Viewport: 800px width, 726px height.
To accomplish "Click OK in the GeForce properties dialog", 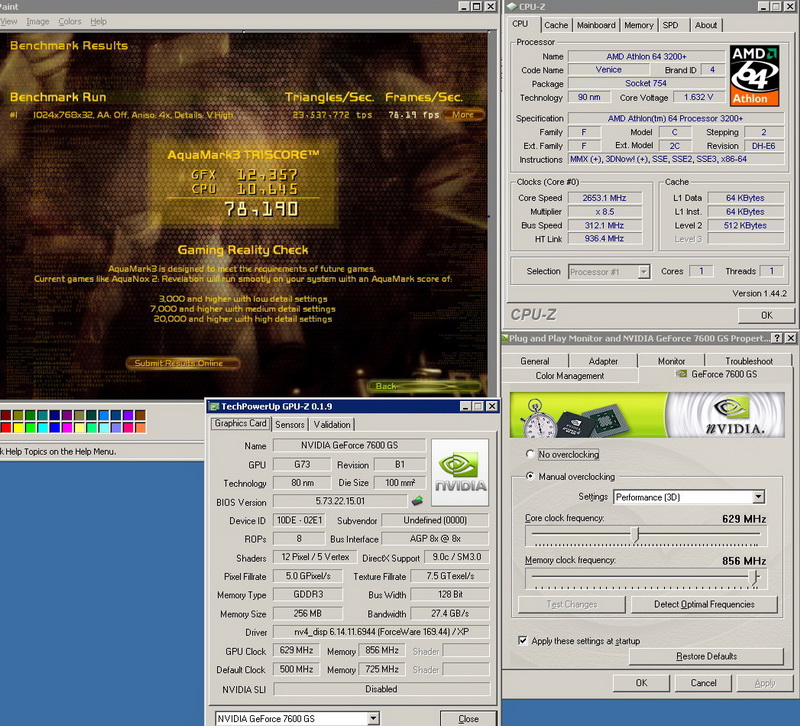I will pos(641,683).
